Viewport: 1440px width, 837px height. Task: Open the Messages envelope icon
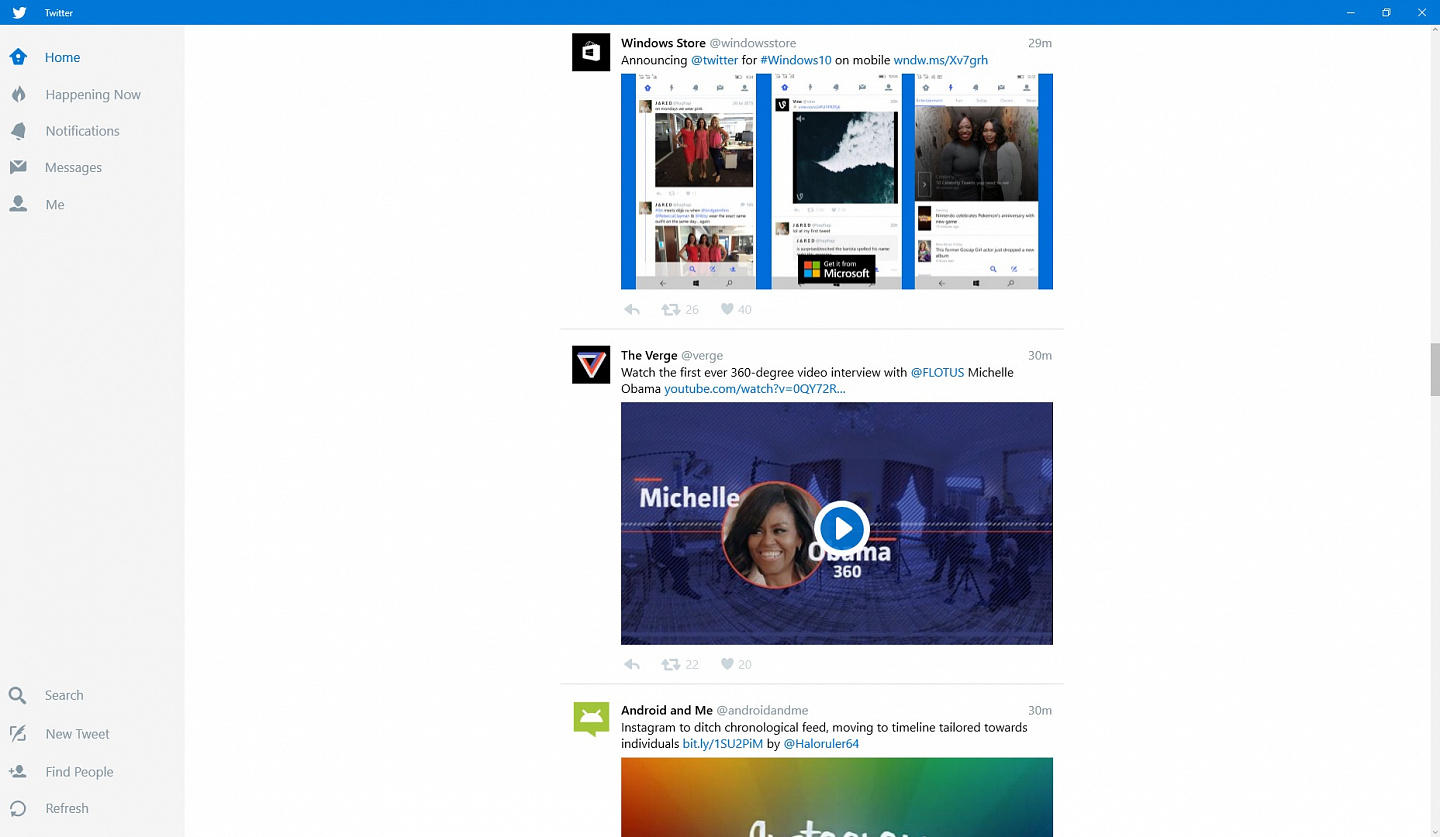18,167
